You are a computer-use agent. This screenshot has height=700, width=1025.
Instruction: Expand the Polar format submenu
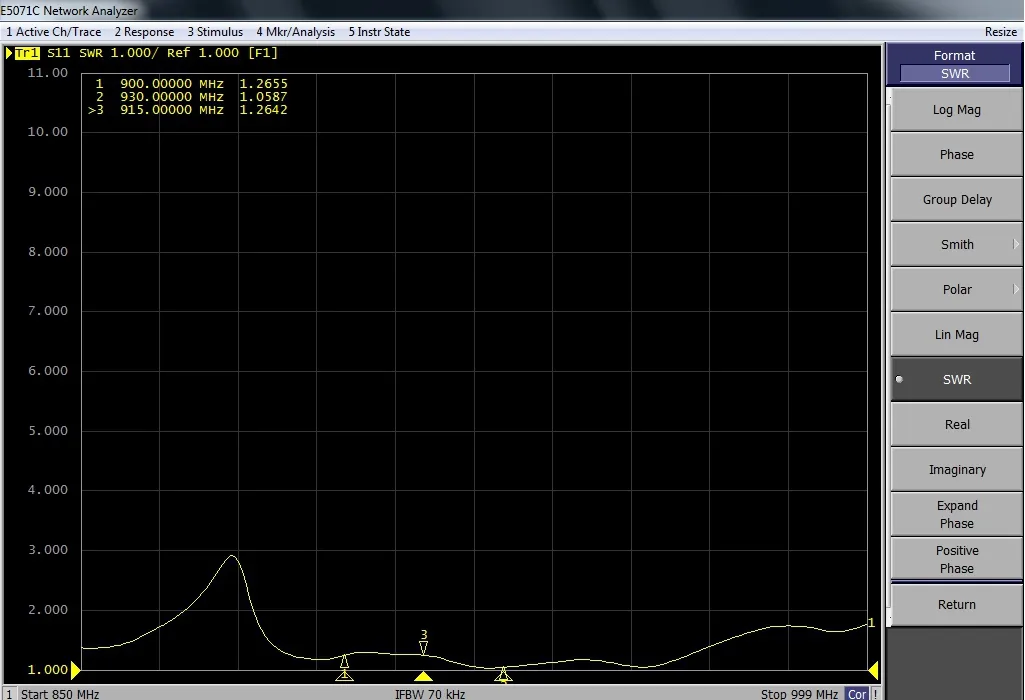coord(956,290)
